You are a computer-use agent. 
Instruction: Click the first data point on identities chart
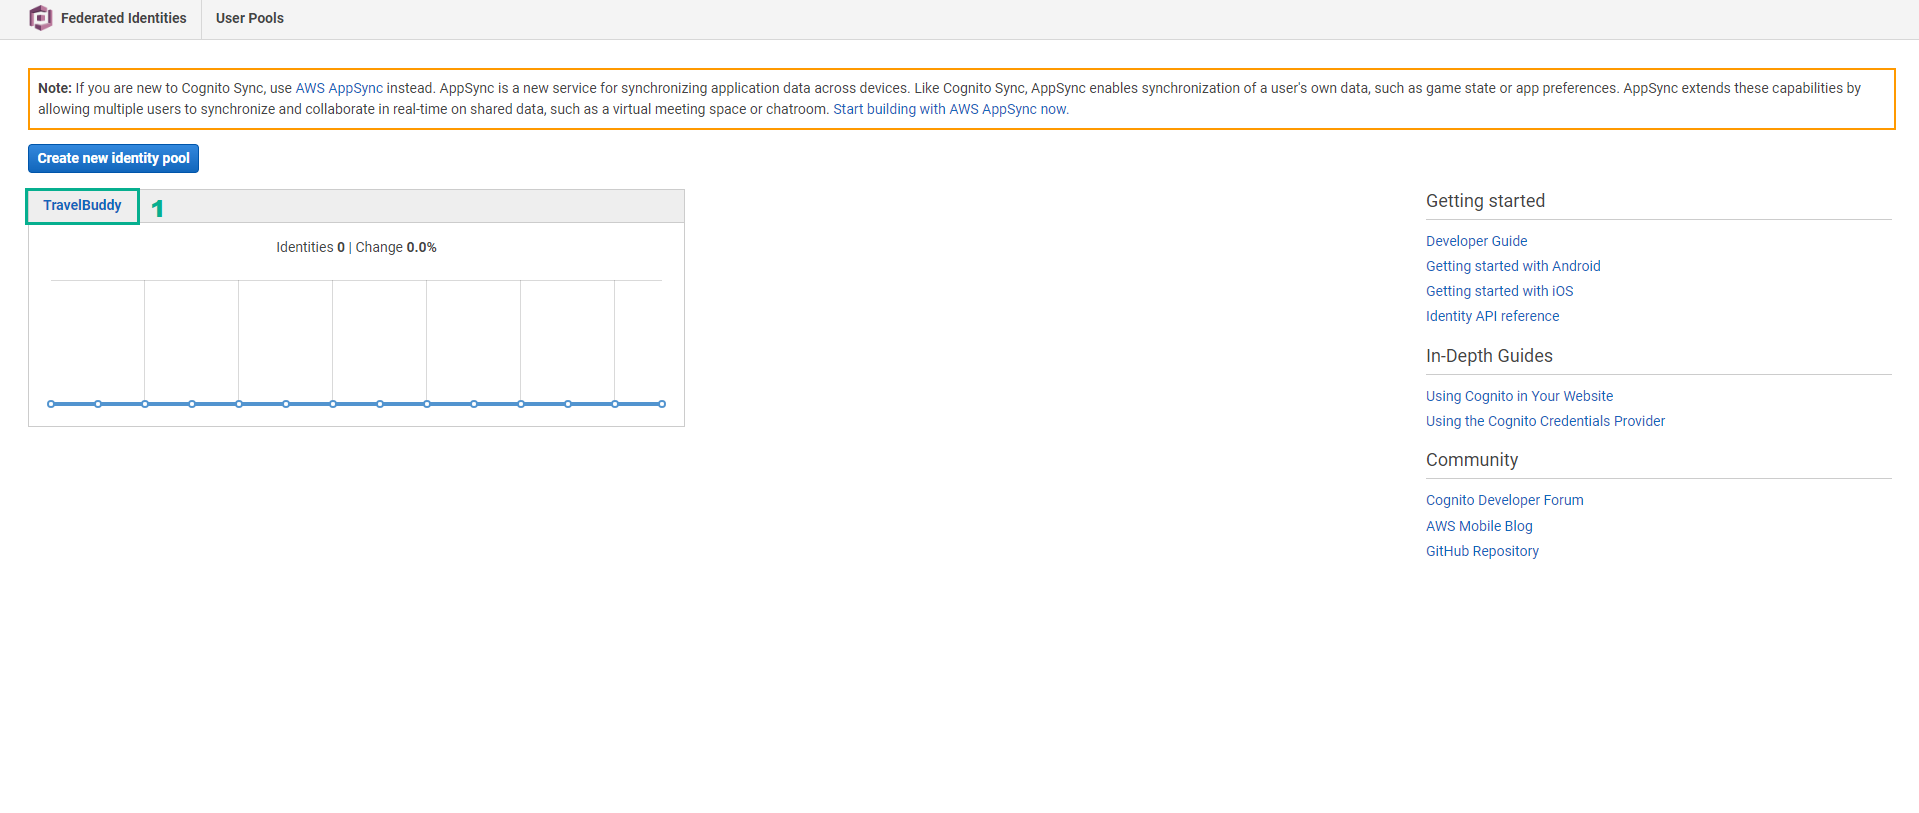[51, 404]
